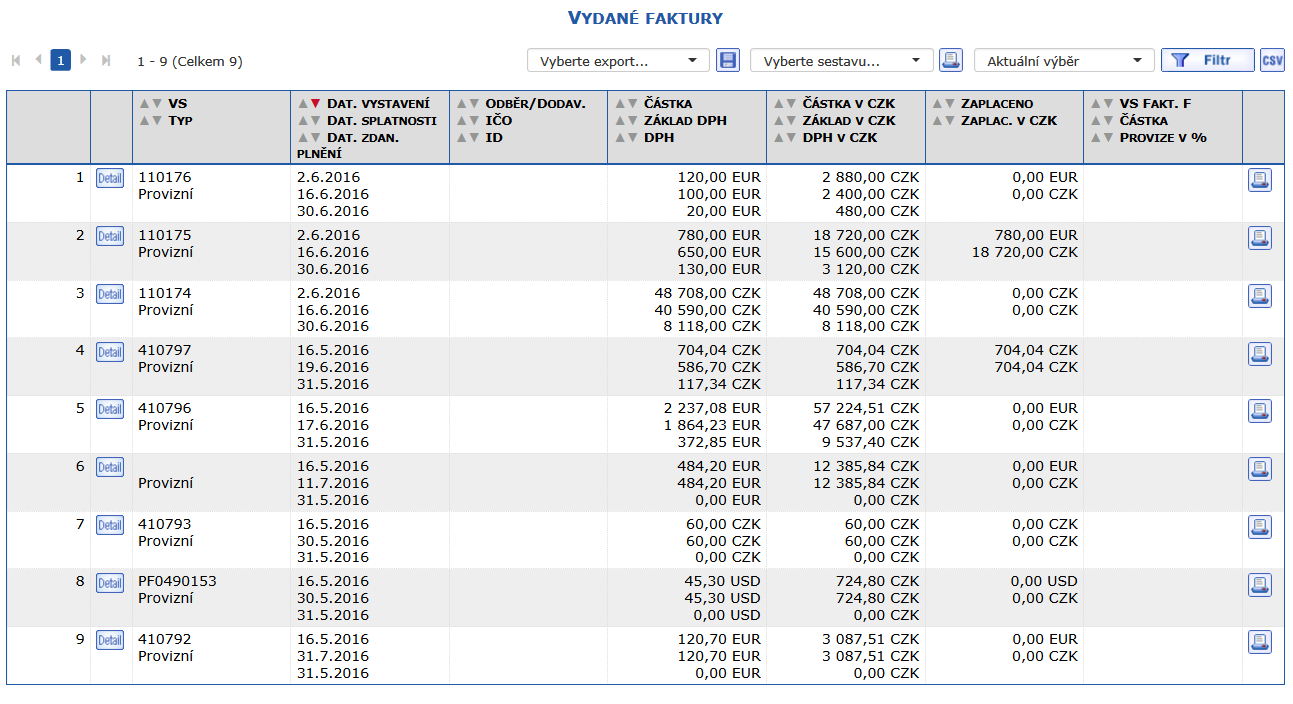The height and width of the screenshot is (704, 1293).
Task: Sort descending by Dat. vystavení red arrow
Action: pos(315,104)
